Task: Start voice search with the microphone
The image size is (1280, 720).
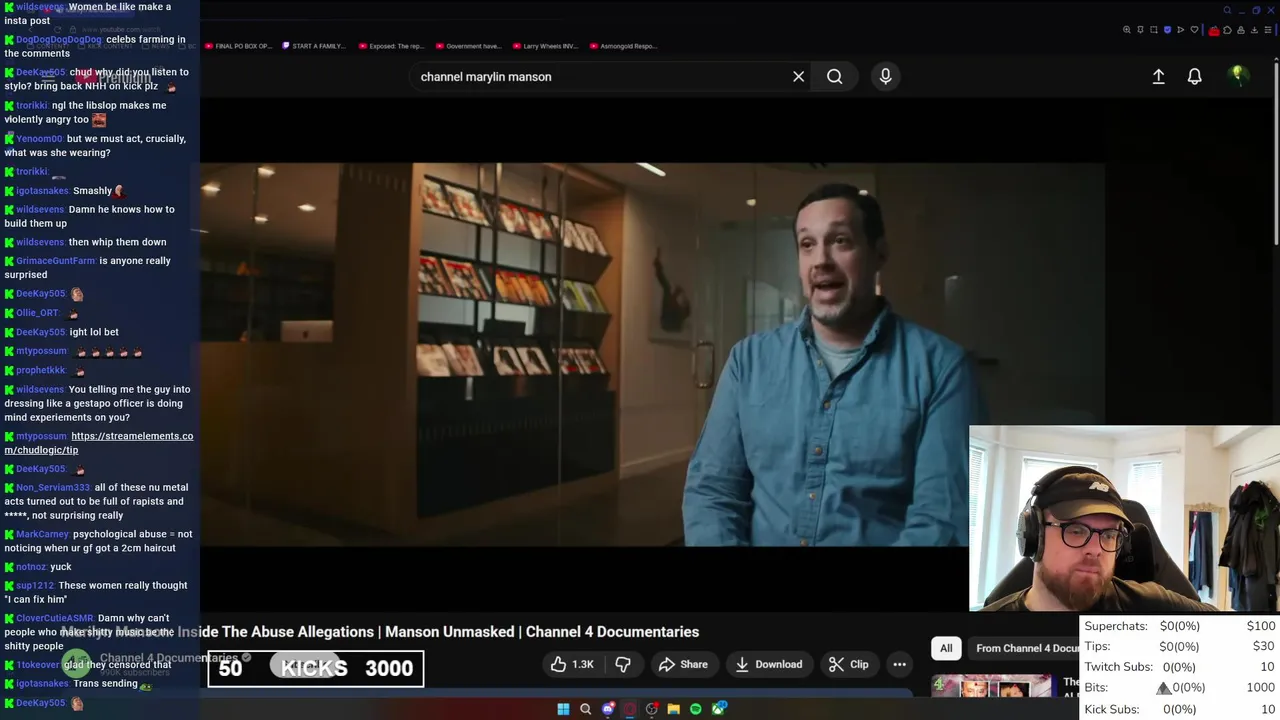Action: [x=885, y=76]
